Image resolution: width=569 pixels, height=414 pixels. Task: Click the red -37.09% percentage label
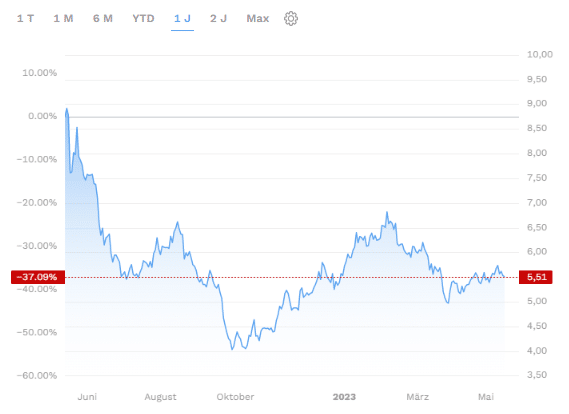click(x=38, y=277)
